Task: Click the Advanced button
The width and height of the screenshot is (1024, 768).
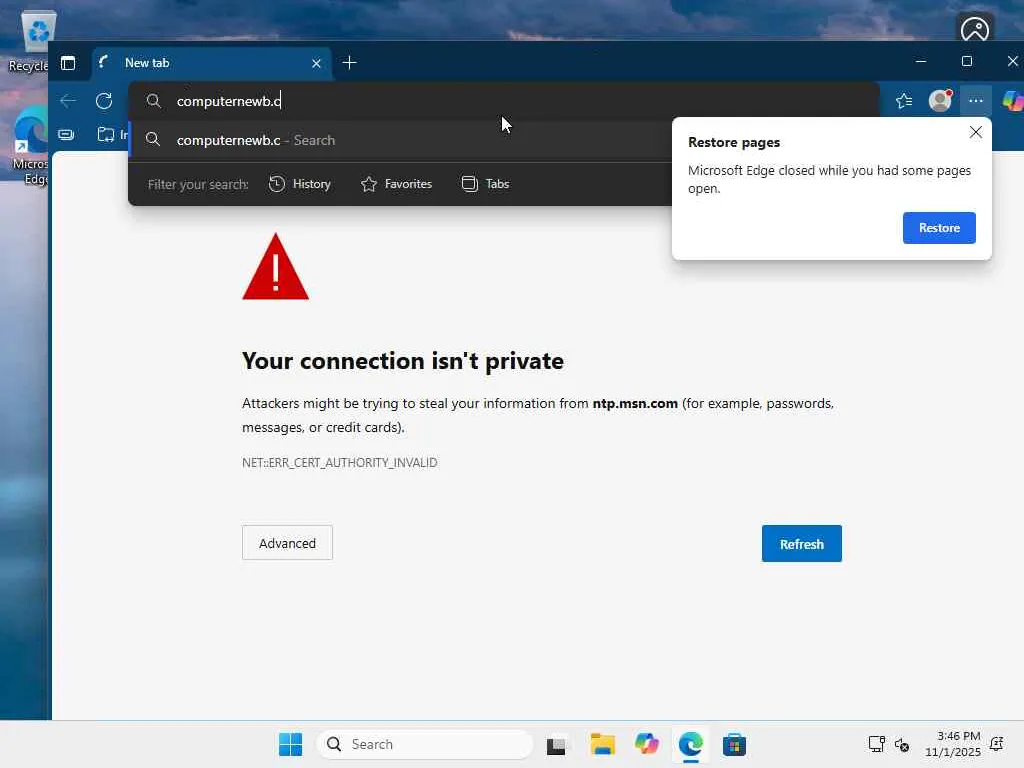Action: (x=287, y=543)
